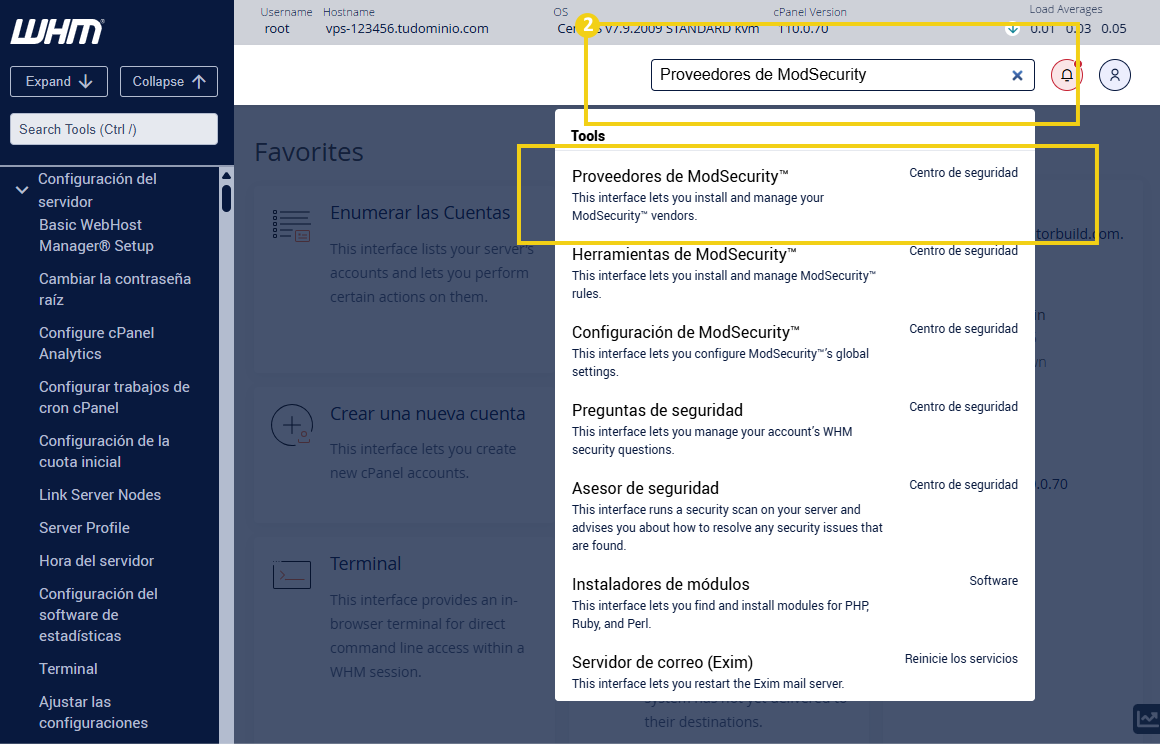The width and height of the screenshot is (1160, 744).
Task: Open Ajustar las configuraciones
Action: (x=93, y=712)
